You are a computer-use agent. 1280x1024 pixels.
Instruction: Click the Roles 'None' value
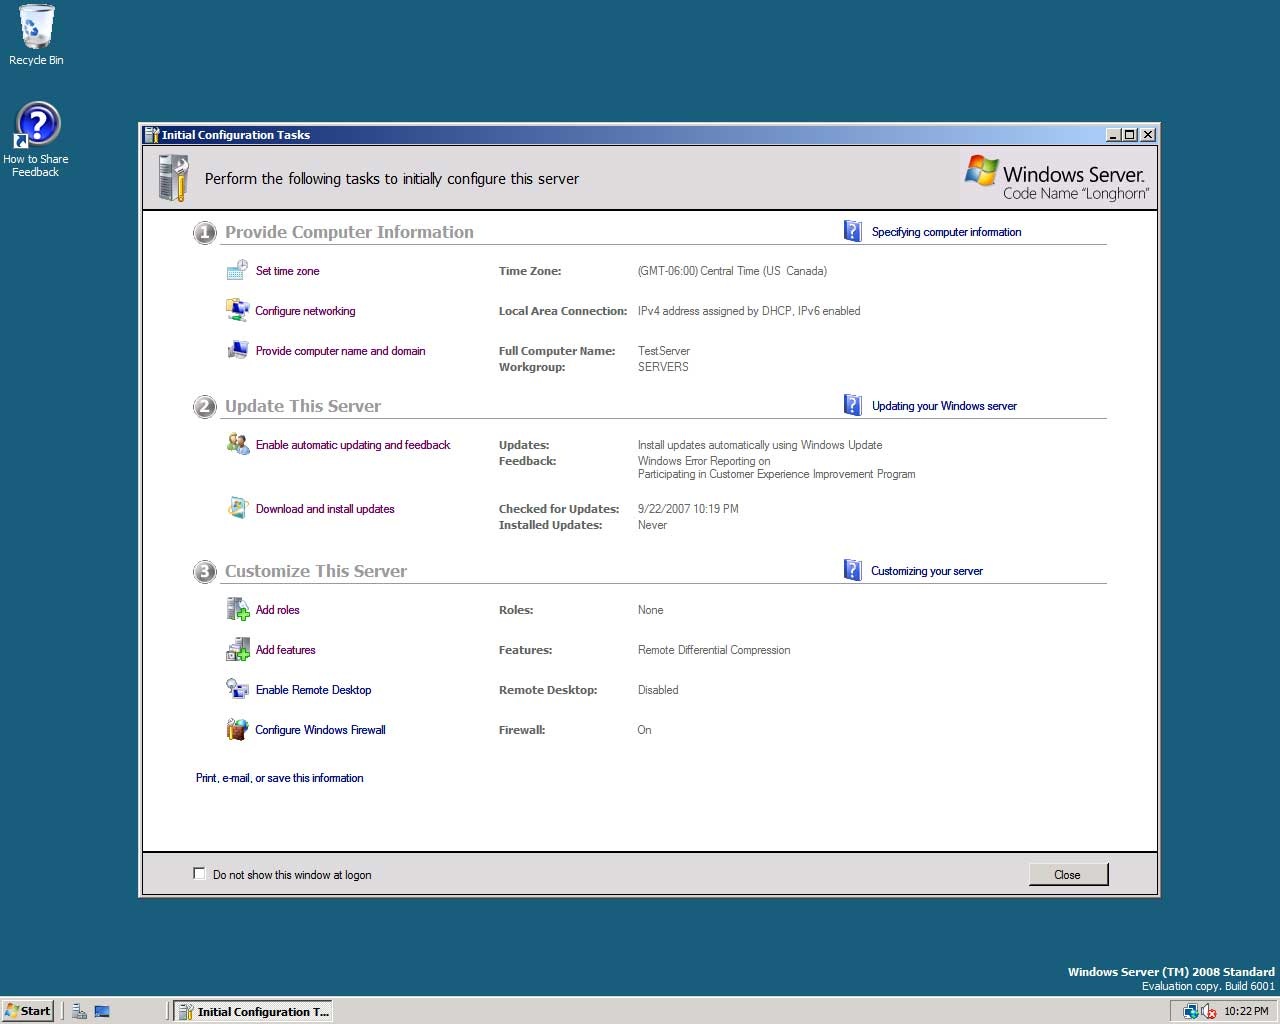(650, 610)
